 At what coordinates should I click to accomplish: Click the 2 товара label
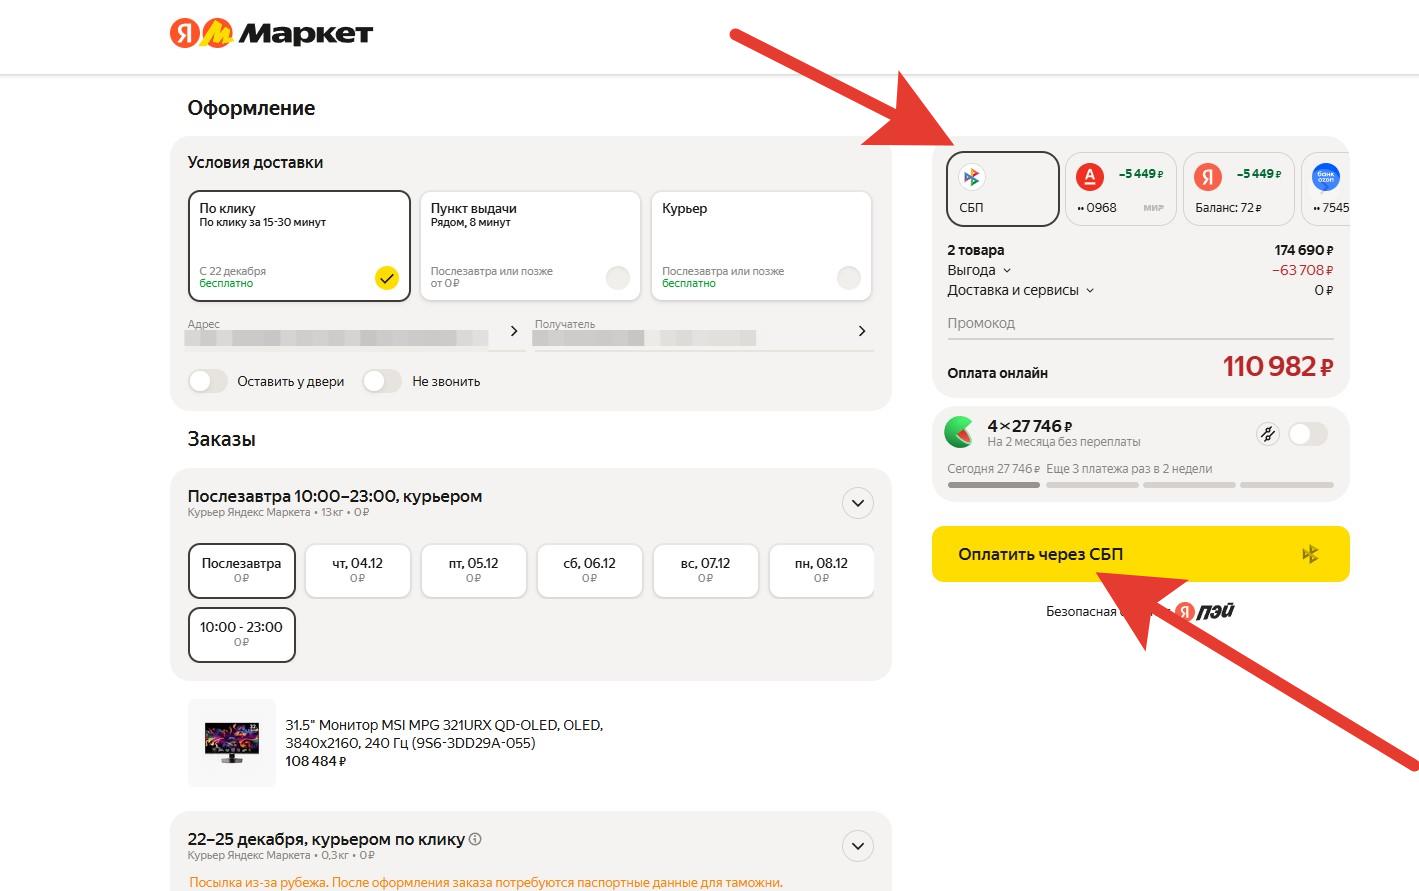pyautogui.click(x=976, y=250)
